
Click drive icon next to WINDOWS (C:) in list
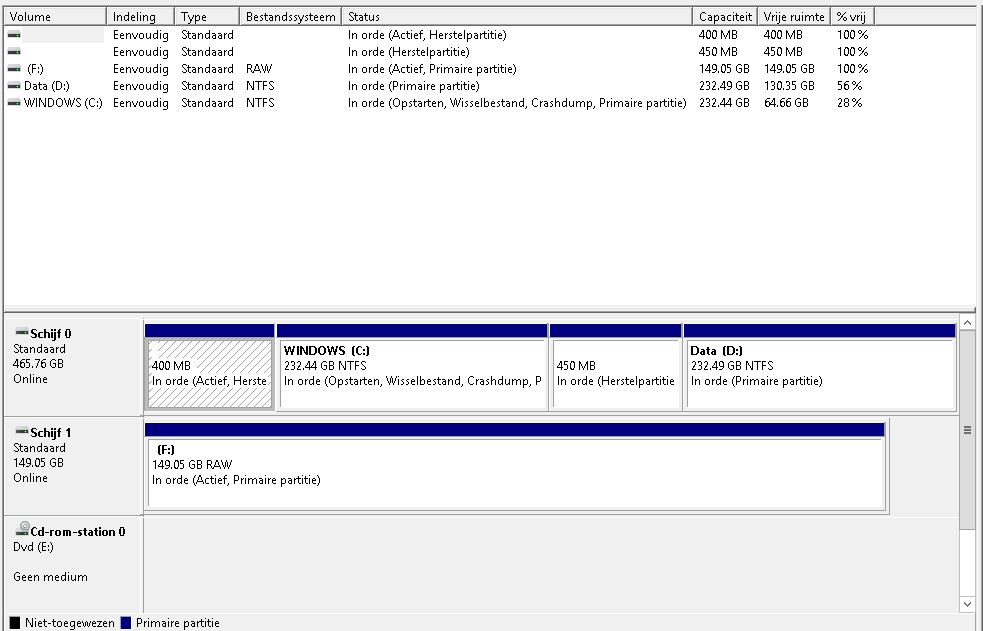coord(14,103)
